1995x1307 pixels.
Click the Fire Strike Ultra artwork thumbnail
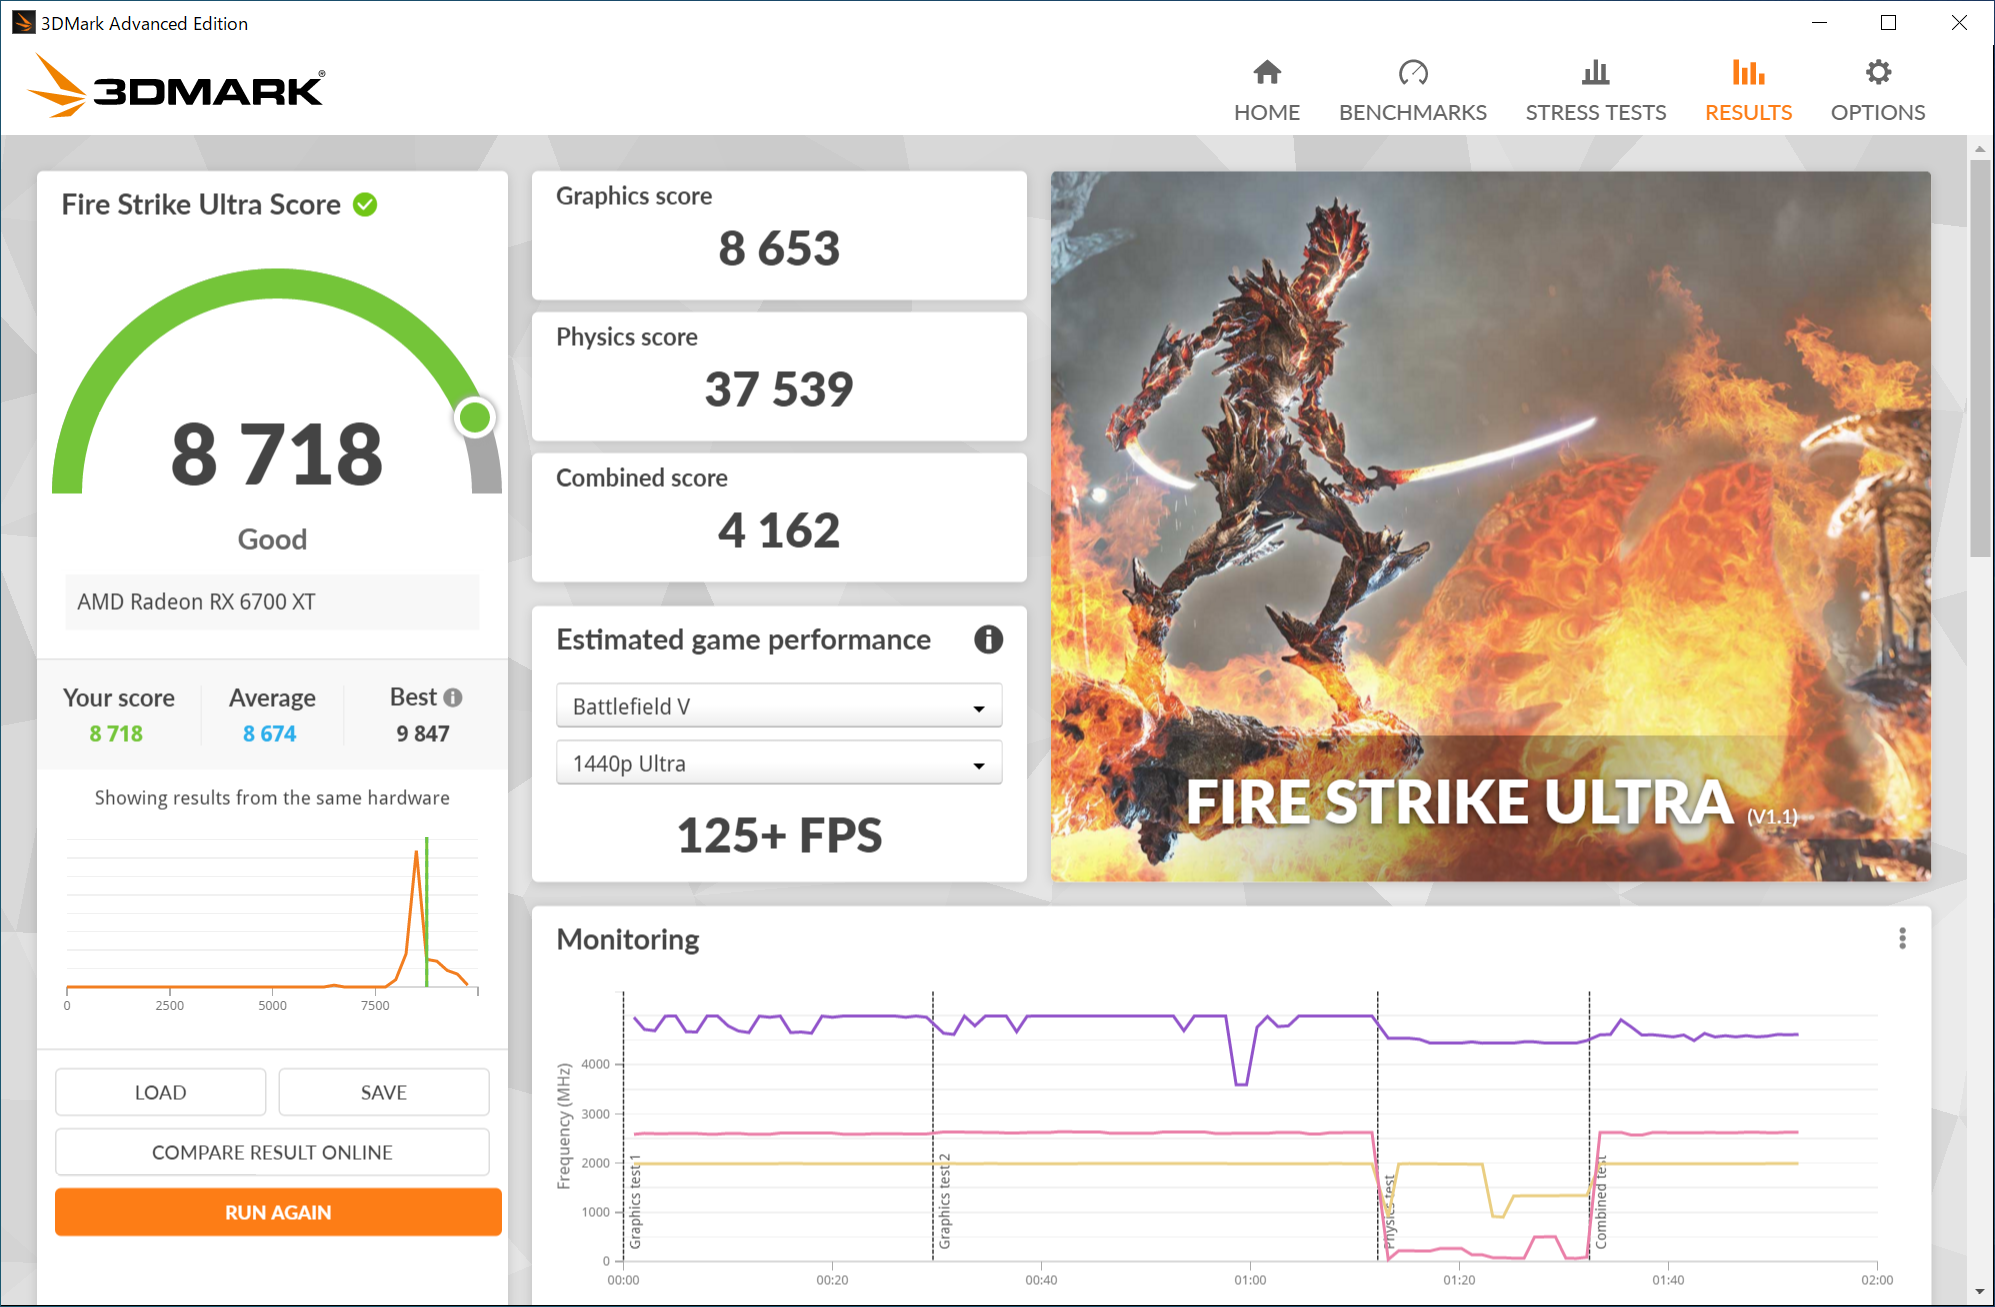[x=1490, y=526]
